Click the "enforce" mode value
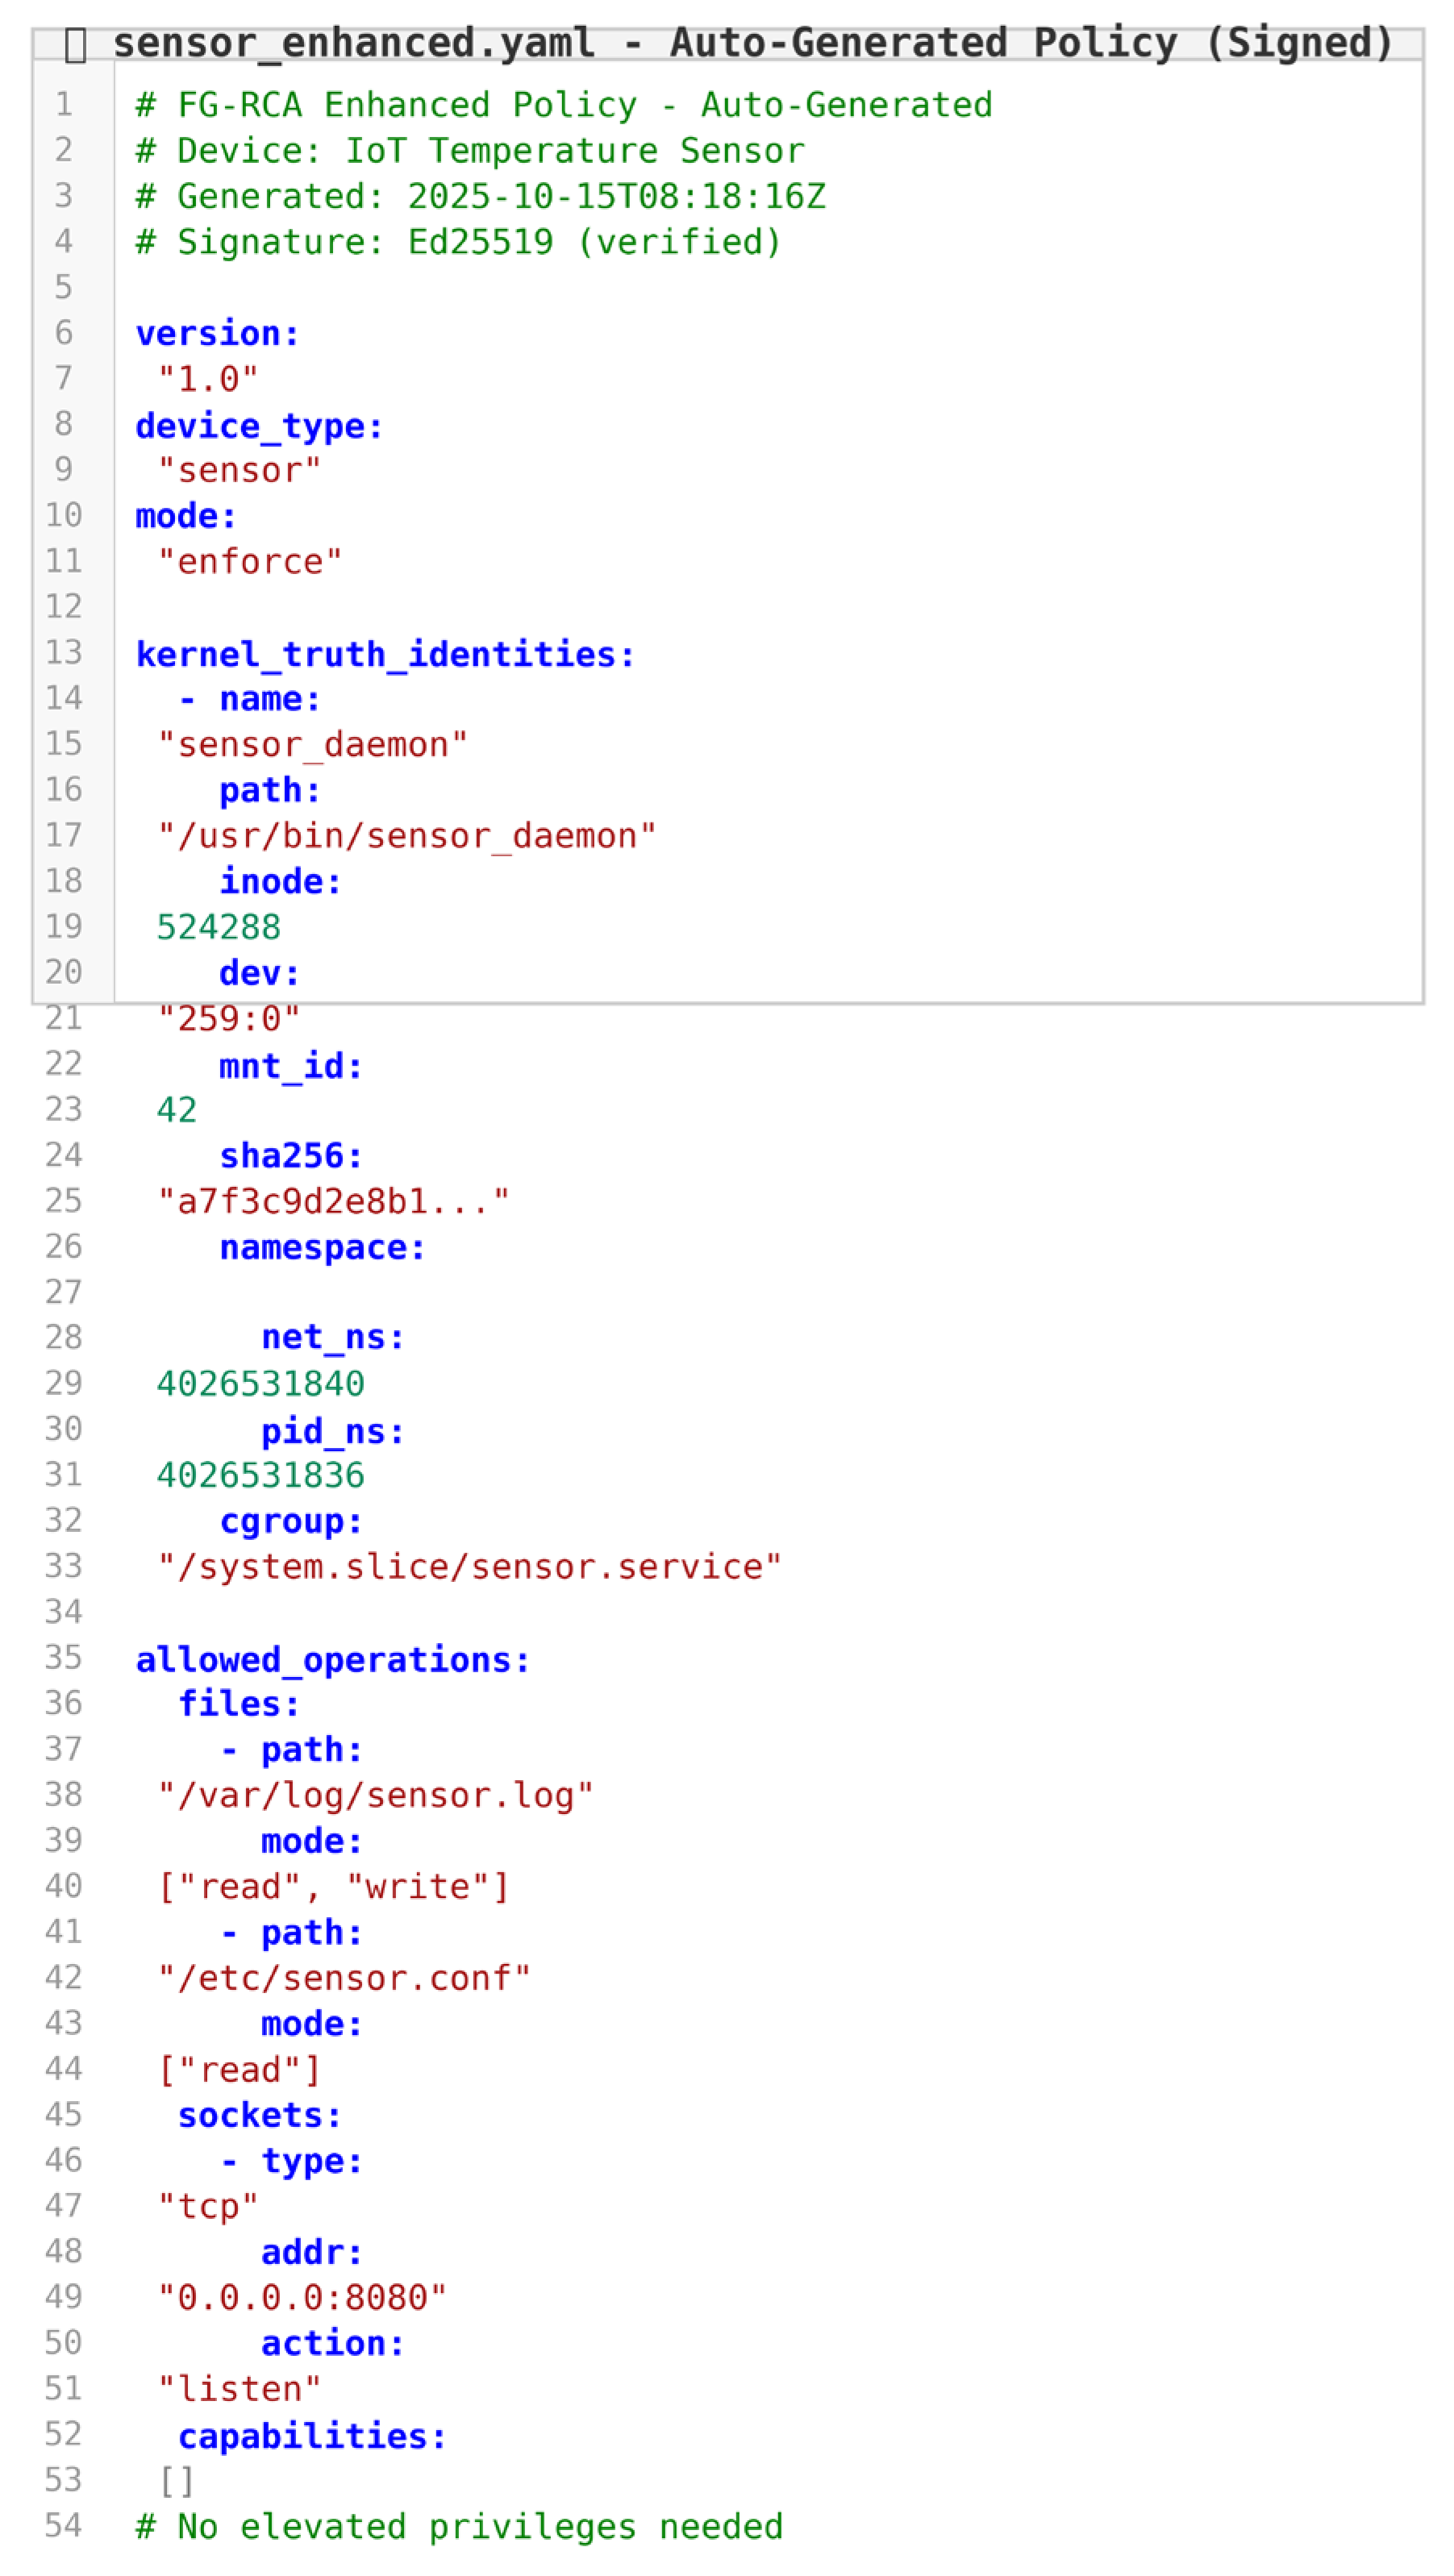This screenshot has height=2576, width=1454. [x=250, y=562]
